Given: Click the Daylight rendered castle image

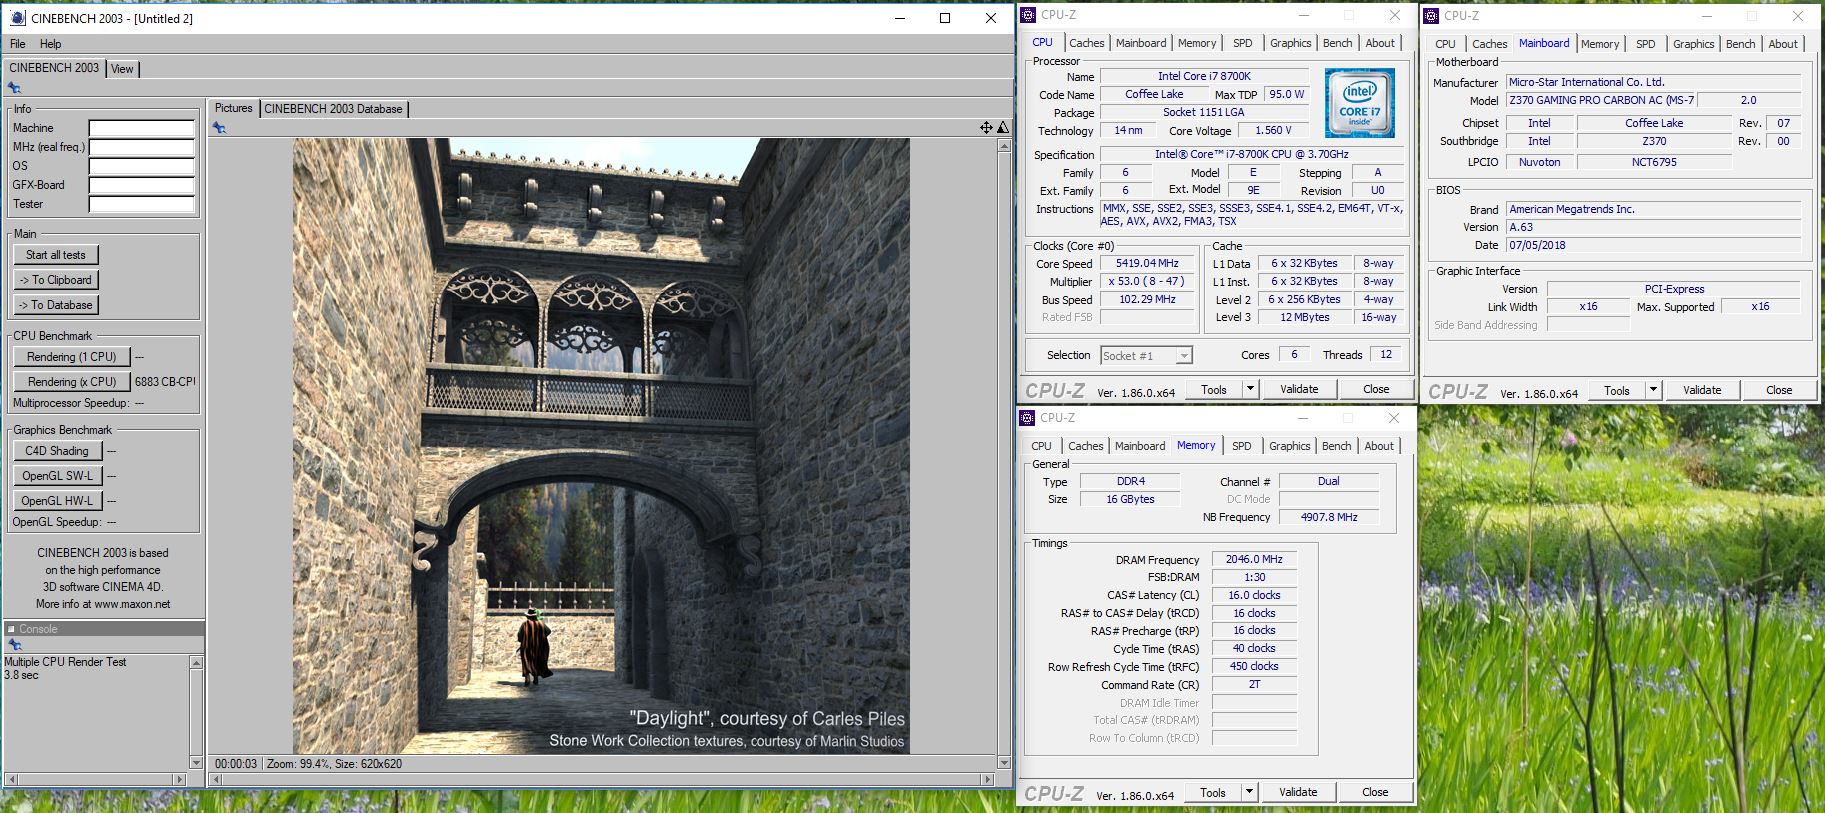Looking at the screenshot, I should click(x=601, y=446).
